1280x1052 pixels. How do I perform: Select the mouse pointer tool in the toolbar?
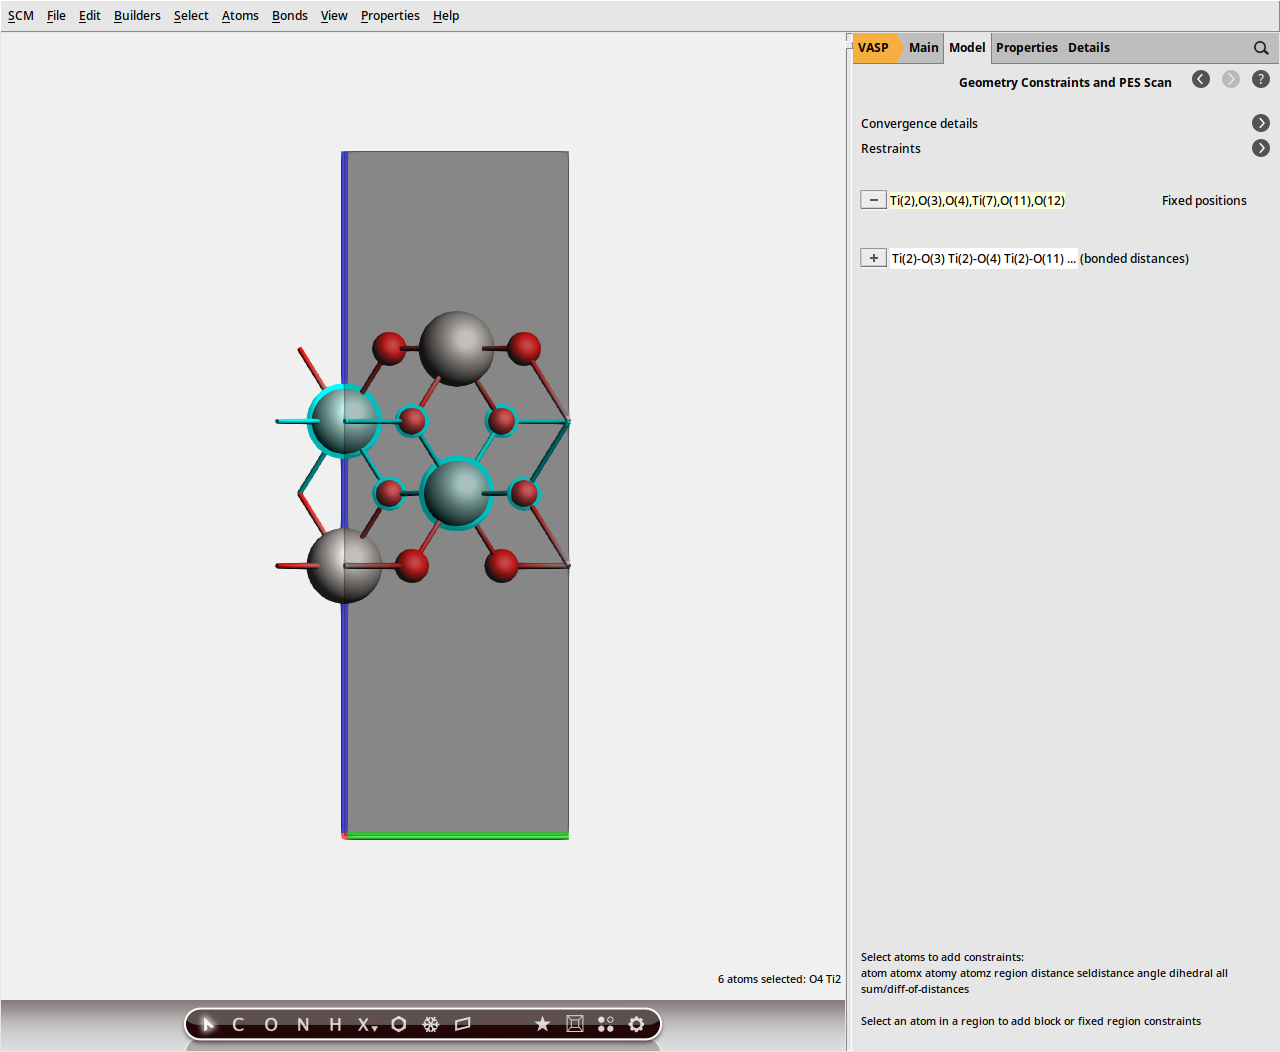point(207,1024)
